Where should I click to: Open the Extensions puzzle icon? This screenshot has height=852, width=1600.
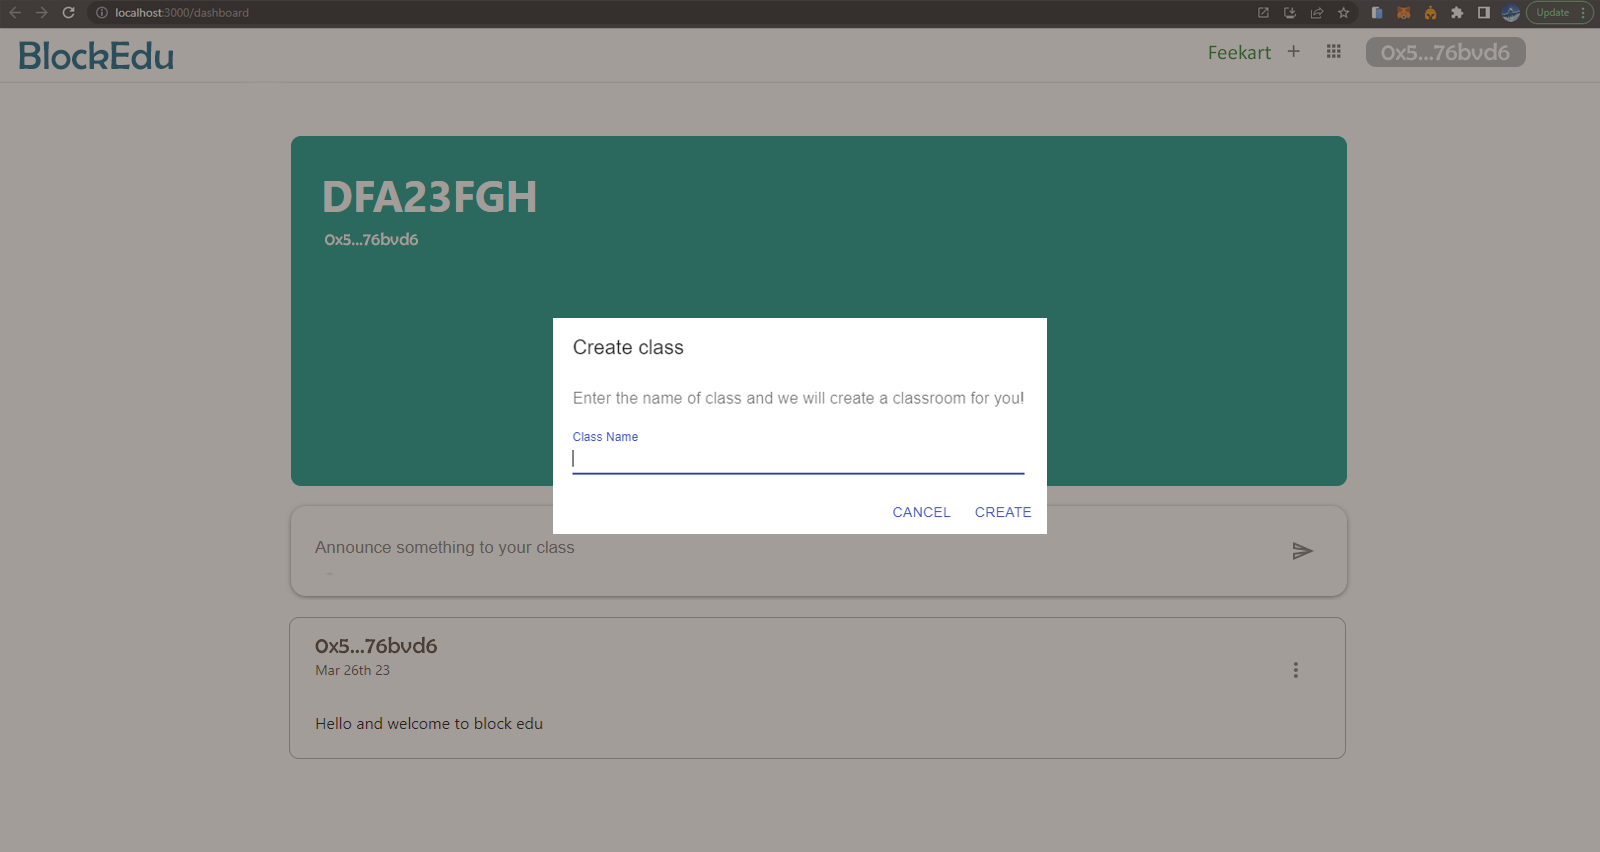[x=1457, y=13]
